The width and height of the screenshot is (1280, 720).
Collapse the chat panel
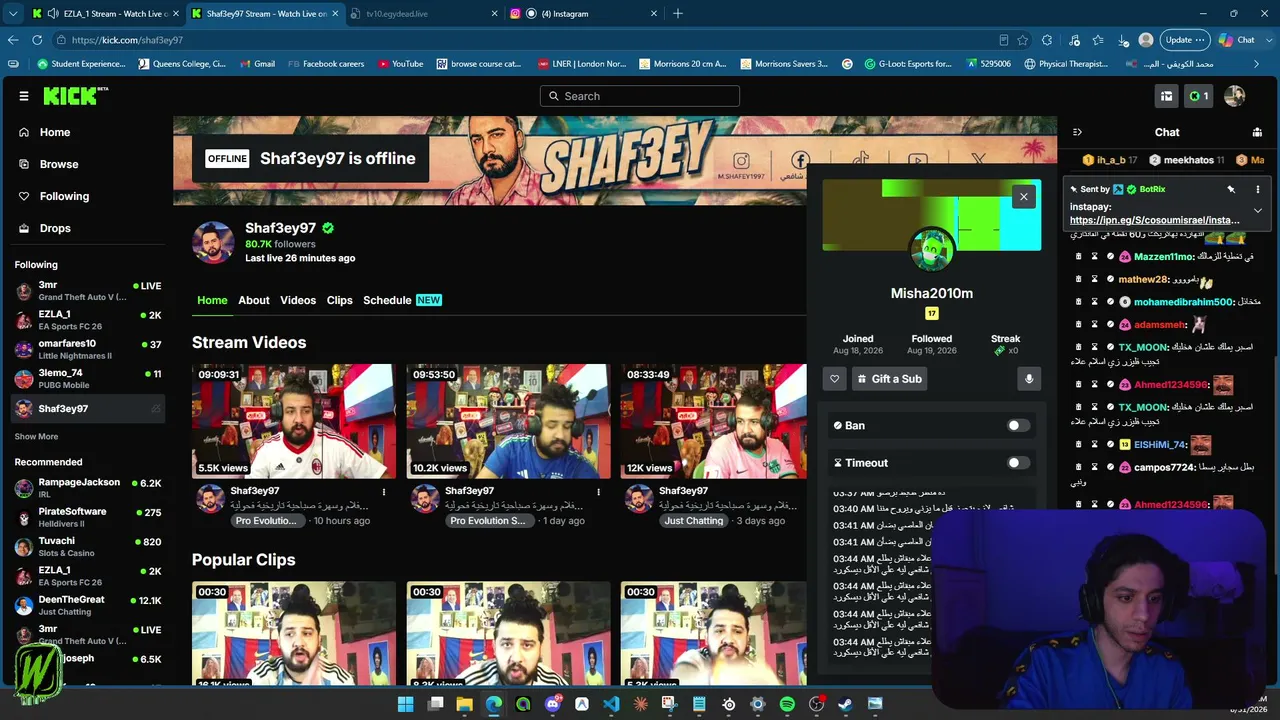click(1077, 132)
